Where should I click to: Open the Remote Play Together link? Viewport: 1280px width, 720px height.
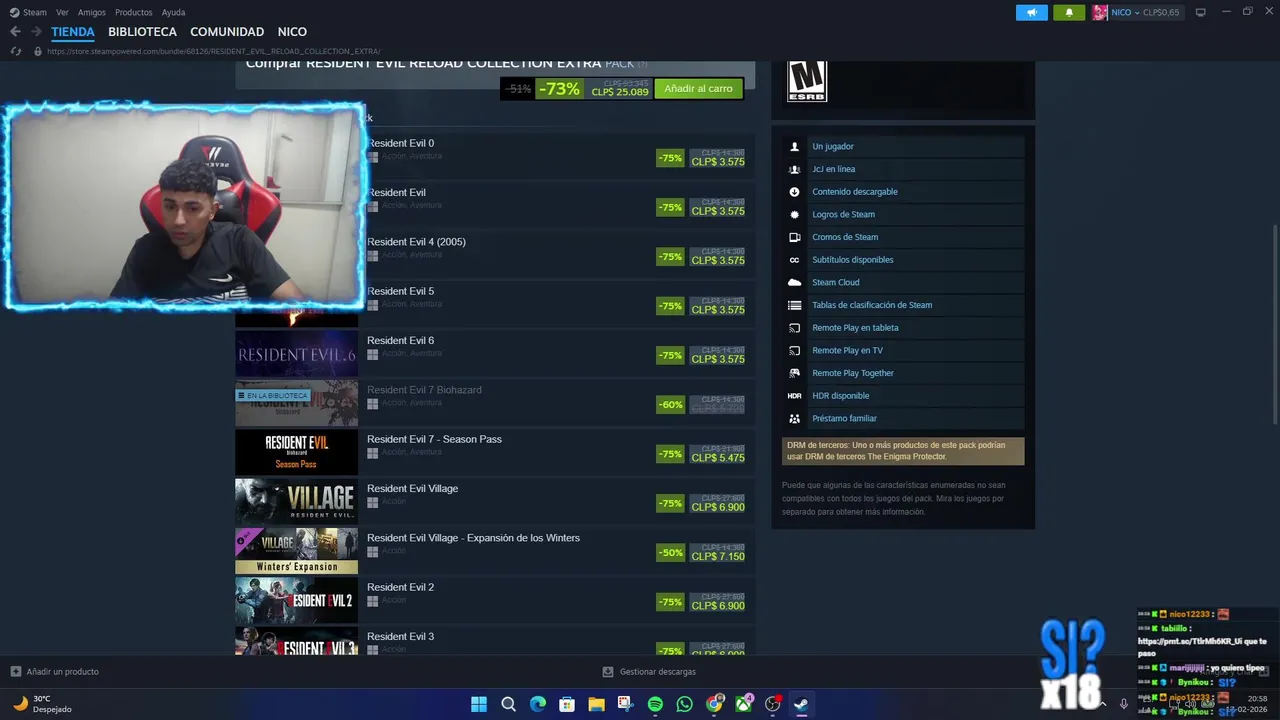[x=853, y=373]
